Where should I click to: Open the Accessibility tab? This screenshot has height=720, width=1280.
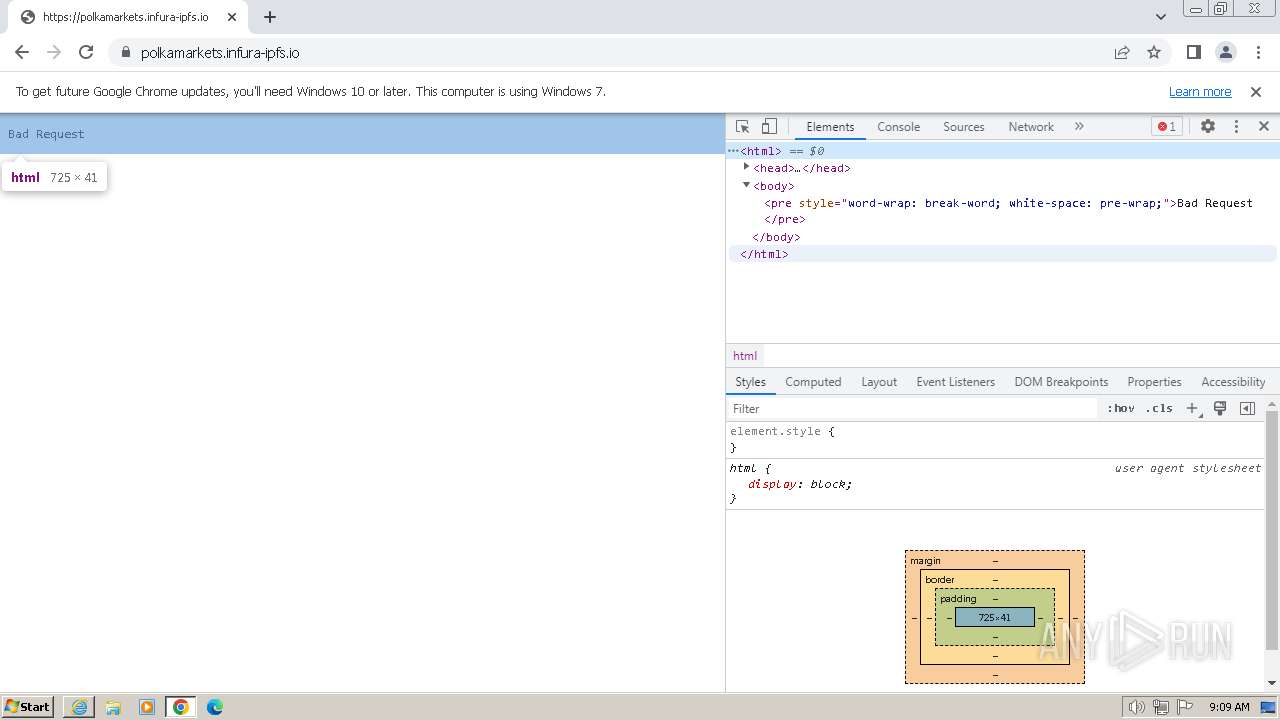point(1233,382)
